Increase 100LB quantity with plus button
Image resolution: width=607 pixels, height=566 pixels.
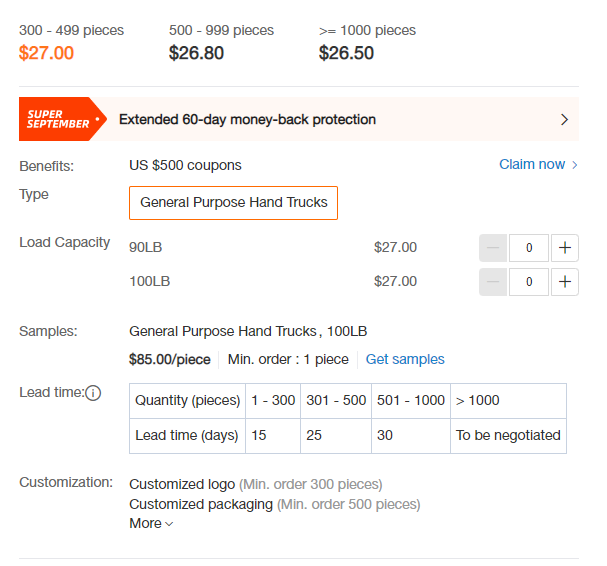tap(564, 281)
